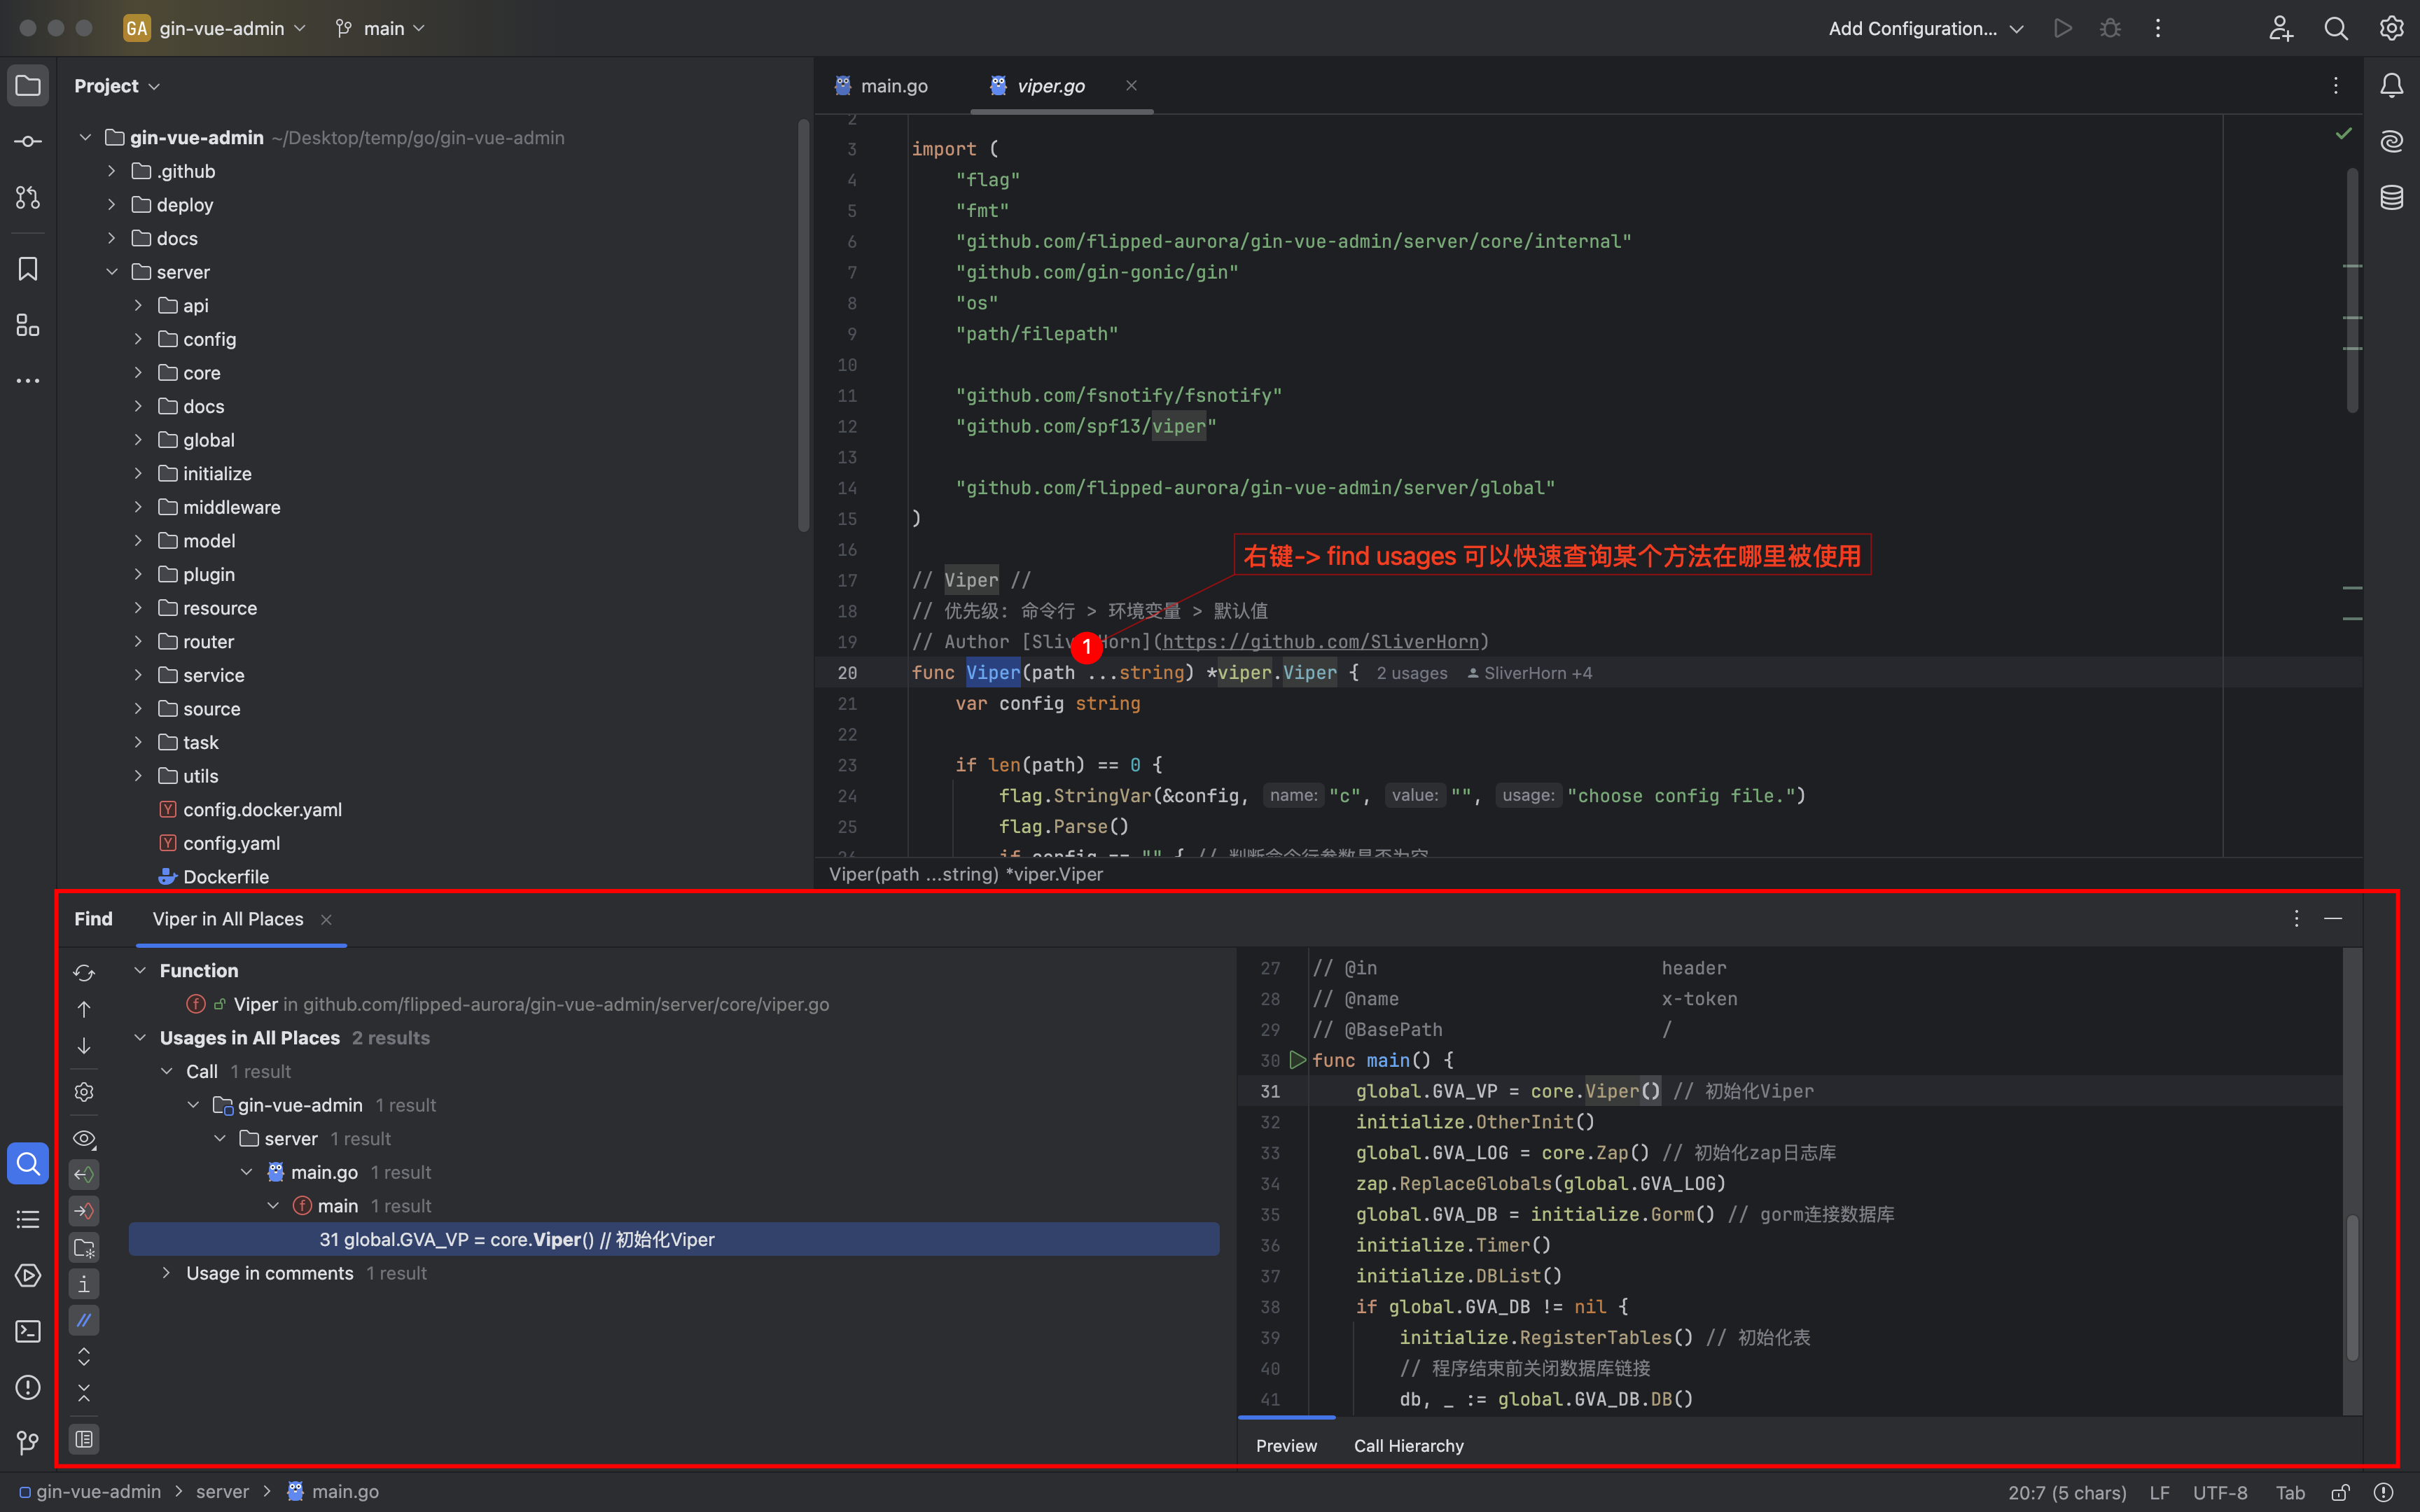This screenshot has height=1512, width=2420.
Task: Select viper.go editor tab
Action: 1050,86
